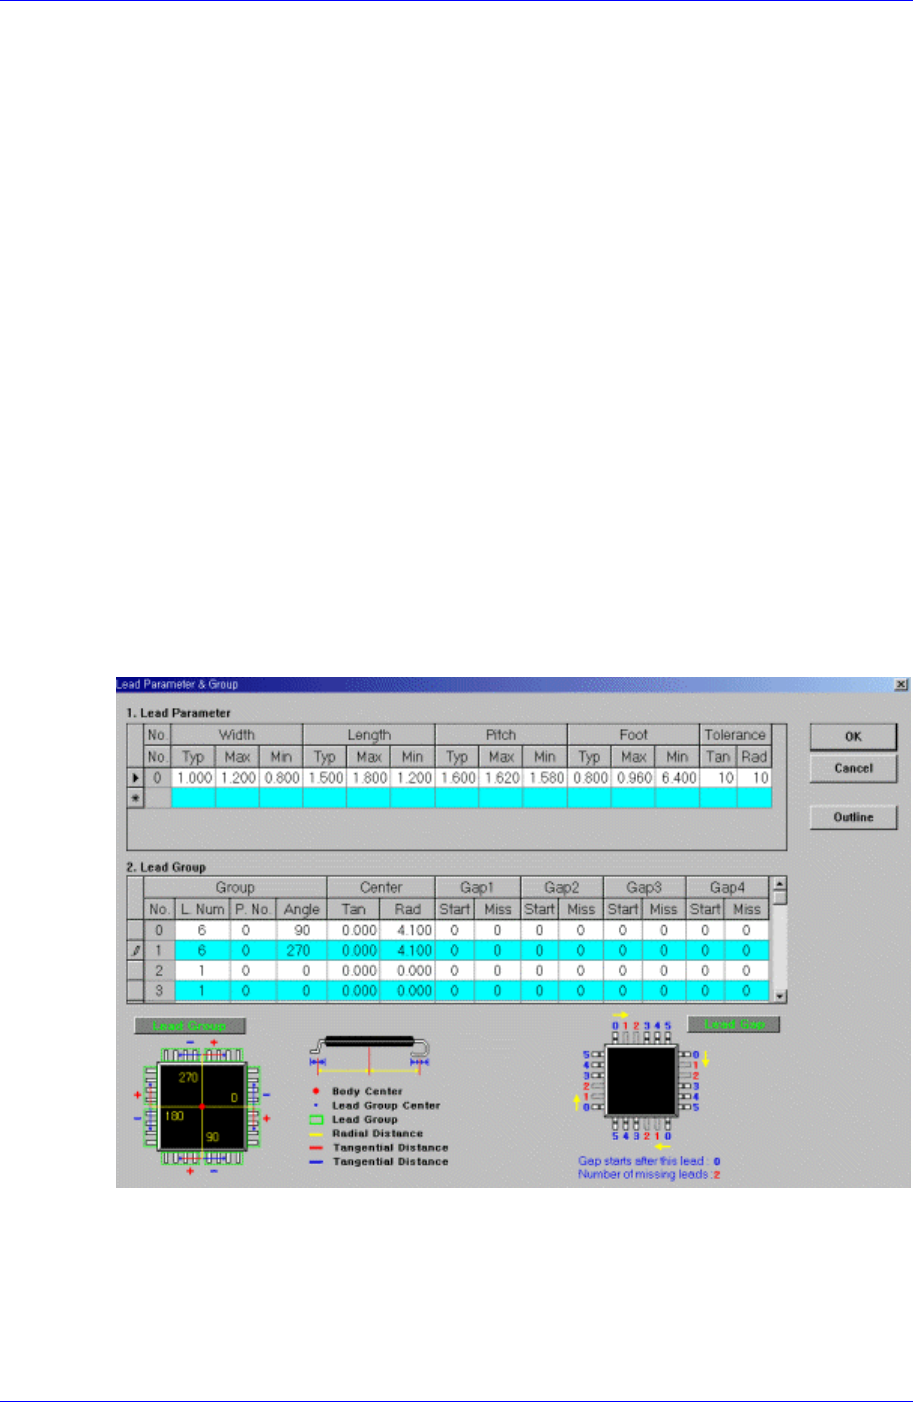This screenshot has width=913, height=1402.
Task: Select the Gap1 Start cell of group 0
Action: [x=455, y=930]
